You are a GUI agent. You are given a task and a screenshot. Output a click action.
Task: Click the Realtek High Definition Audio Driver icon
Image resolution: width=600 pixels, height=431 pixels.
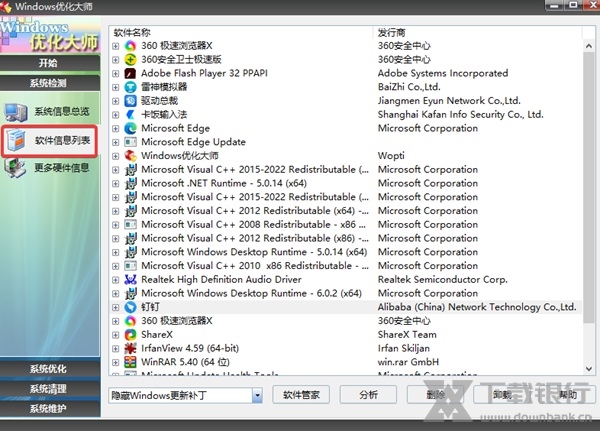(130, 280)
